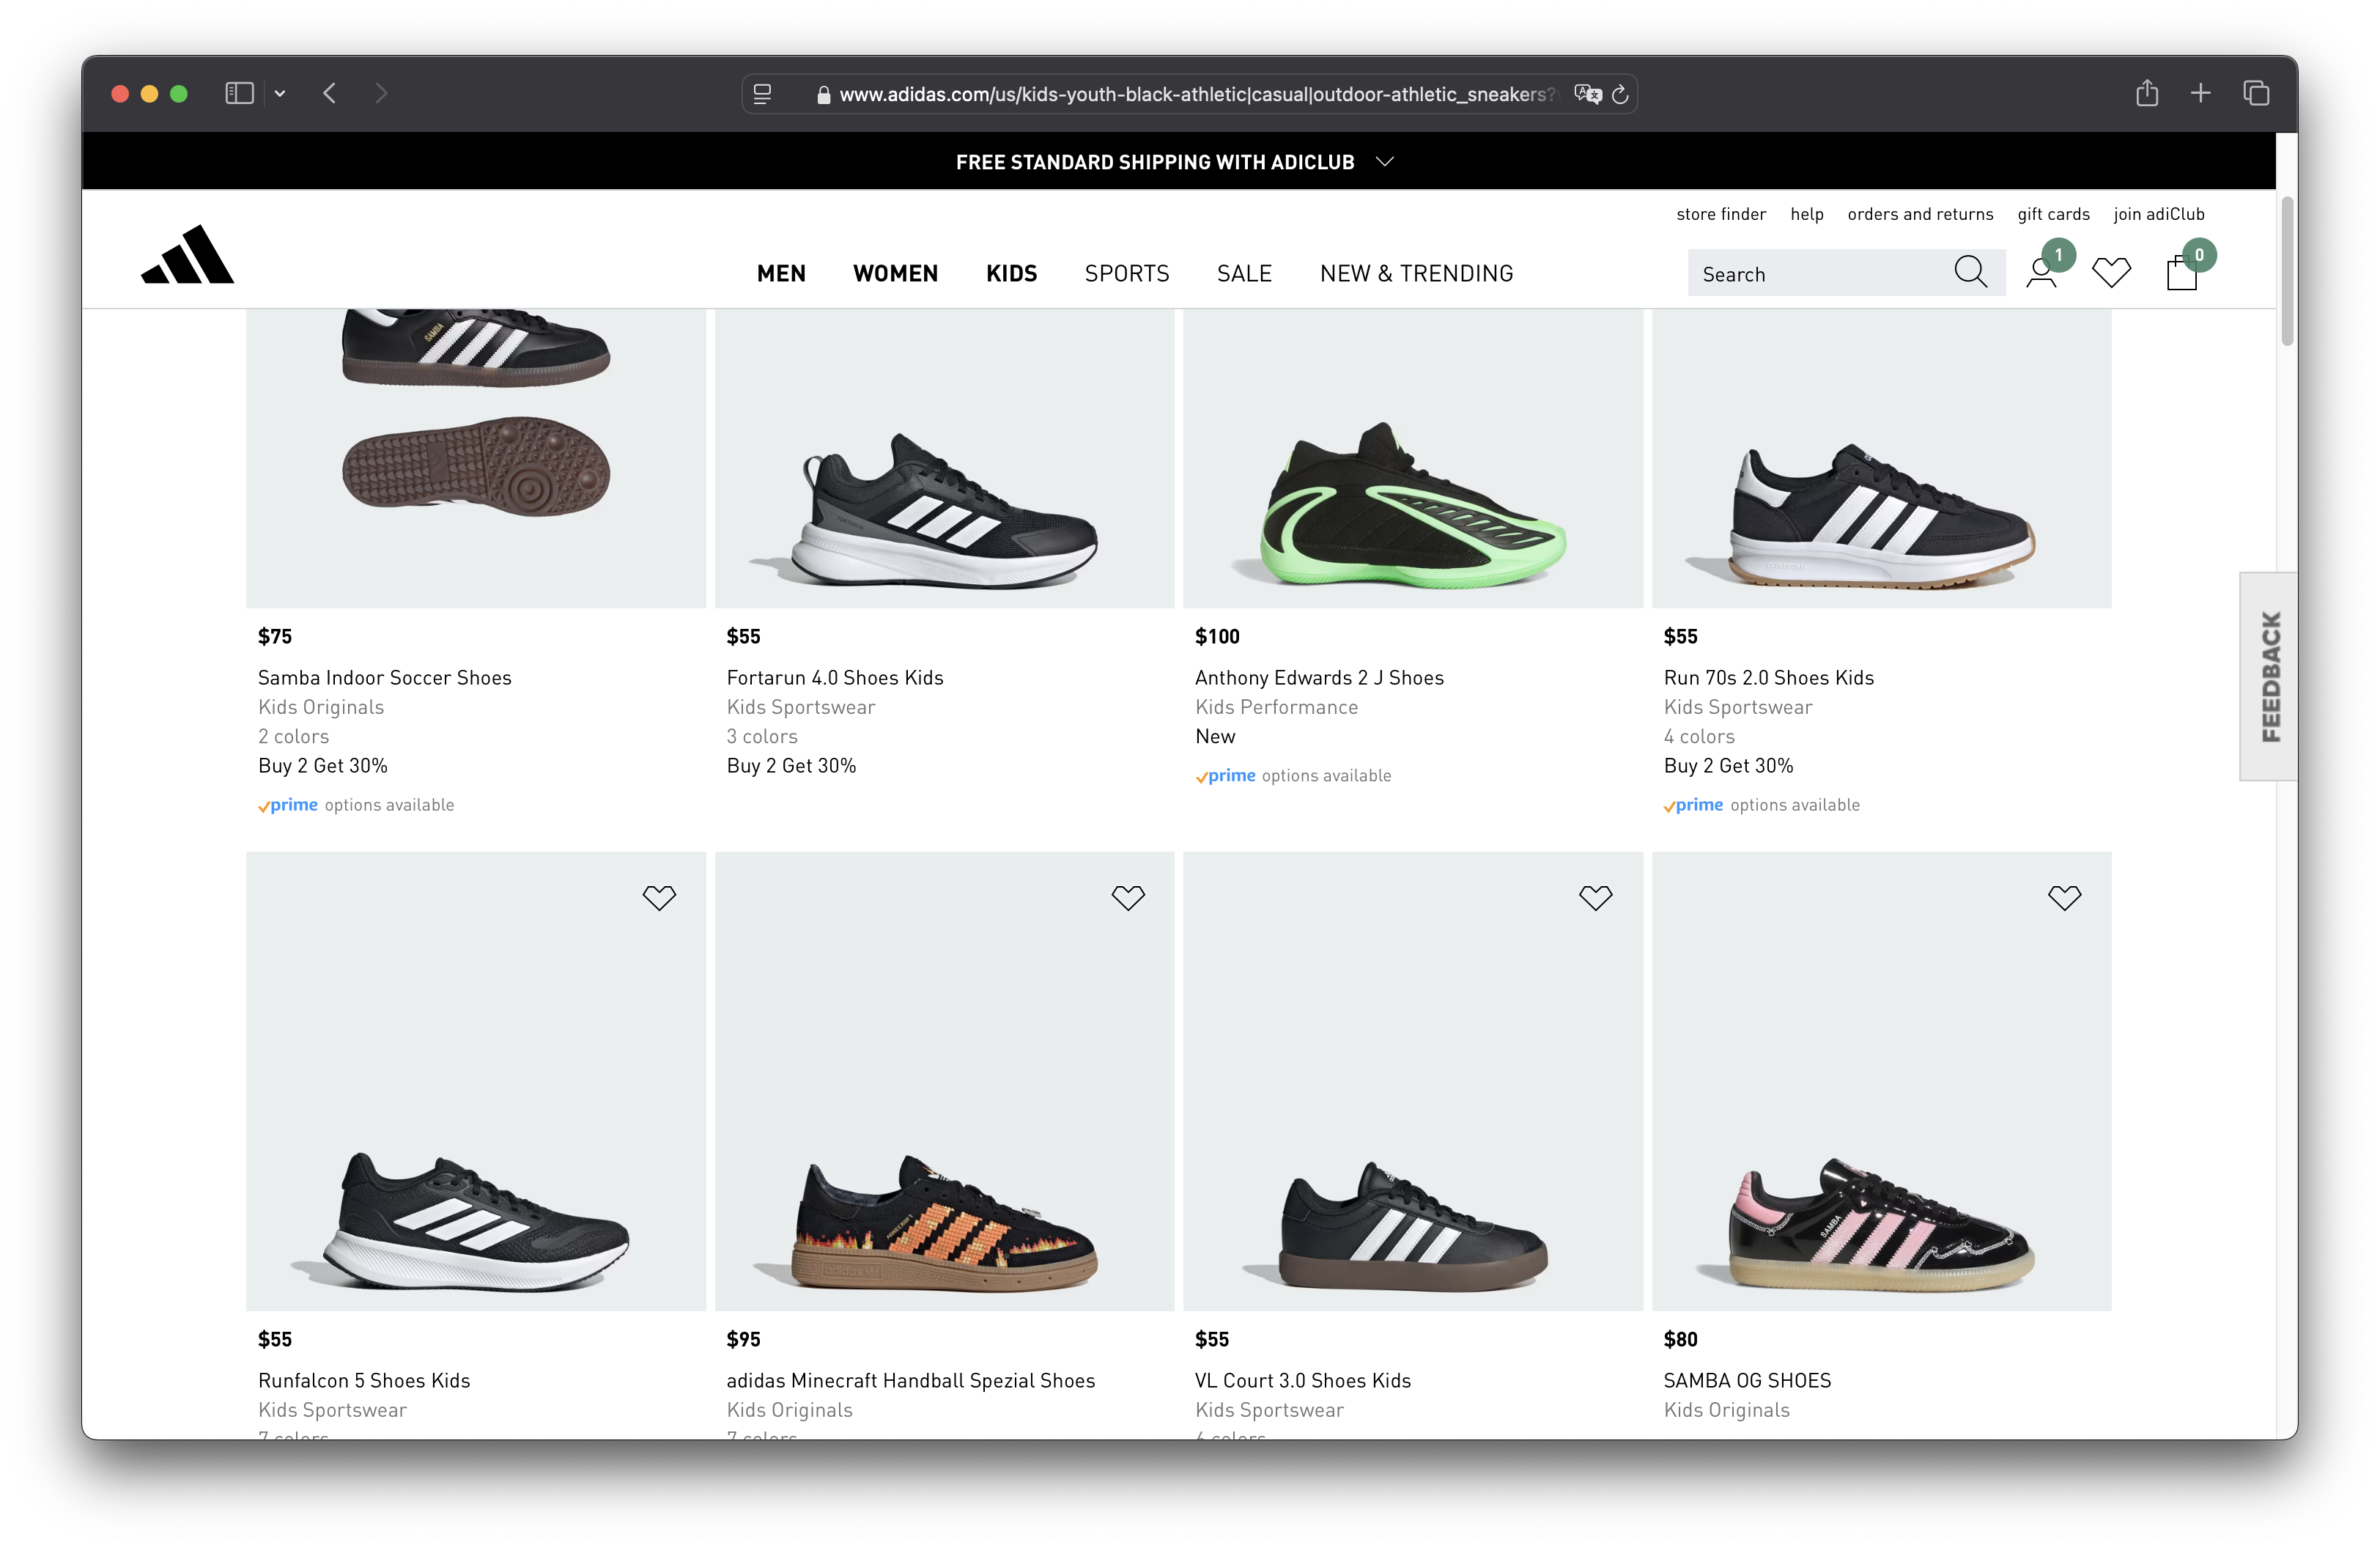Viewport: 2380px width, 1548px height.
Task: Click the New label under Anthony Edwards shoes
Action: (1214, 736)
